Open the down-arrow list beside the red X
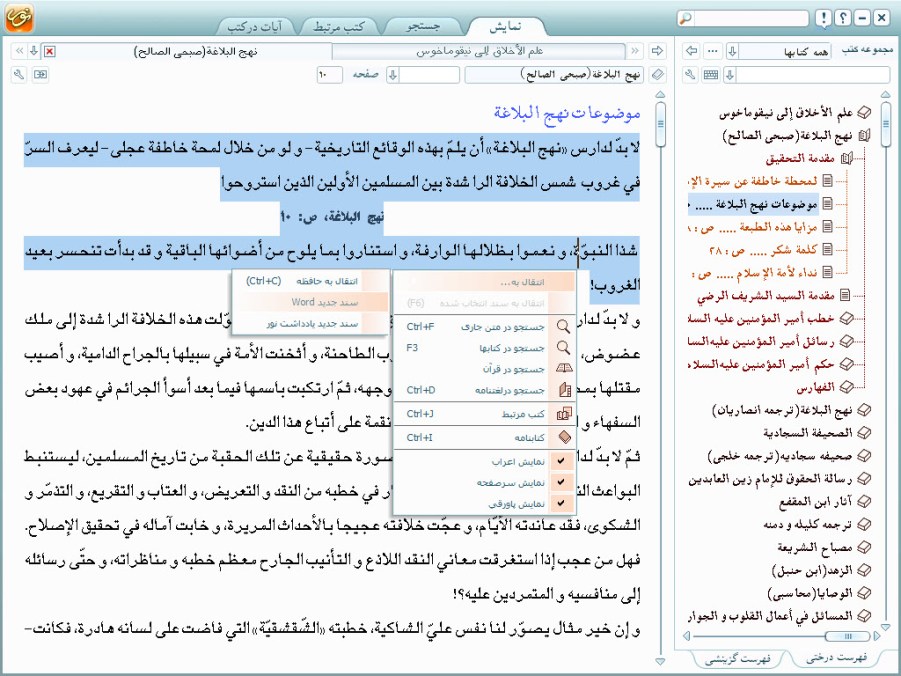The width and height of the screenshot is (901, 676). (x=34, y=51)
